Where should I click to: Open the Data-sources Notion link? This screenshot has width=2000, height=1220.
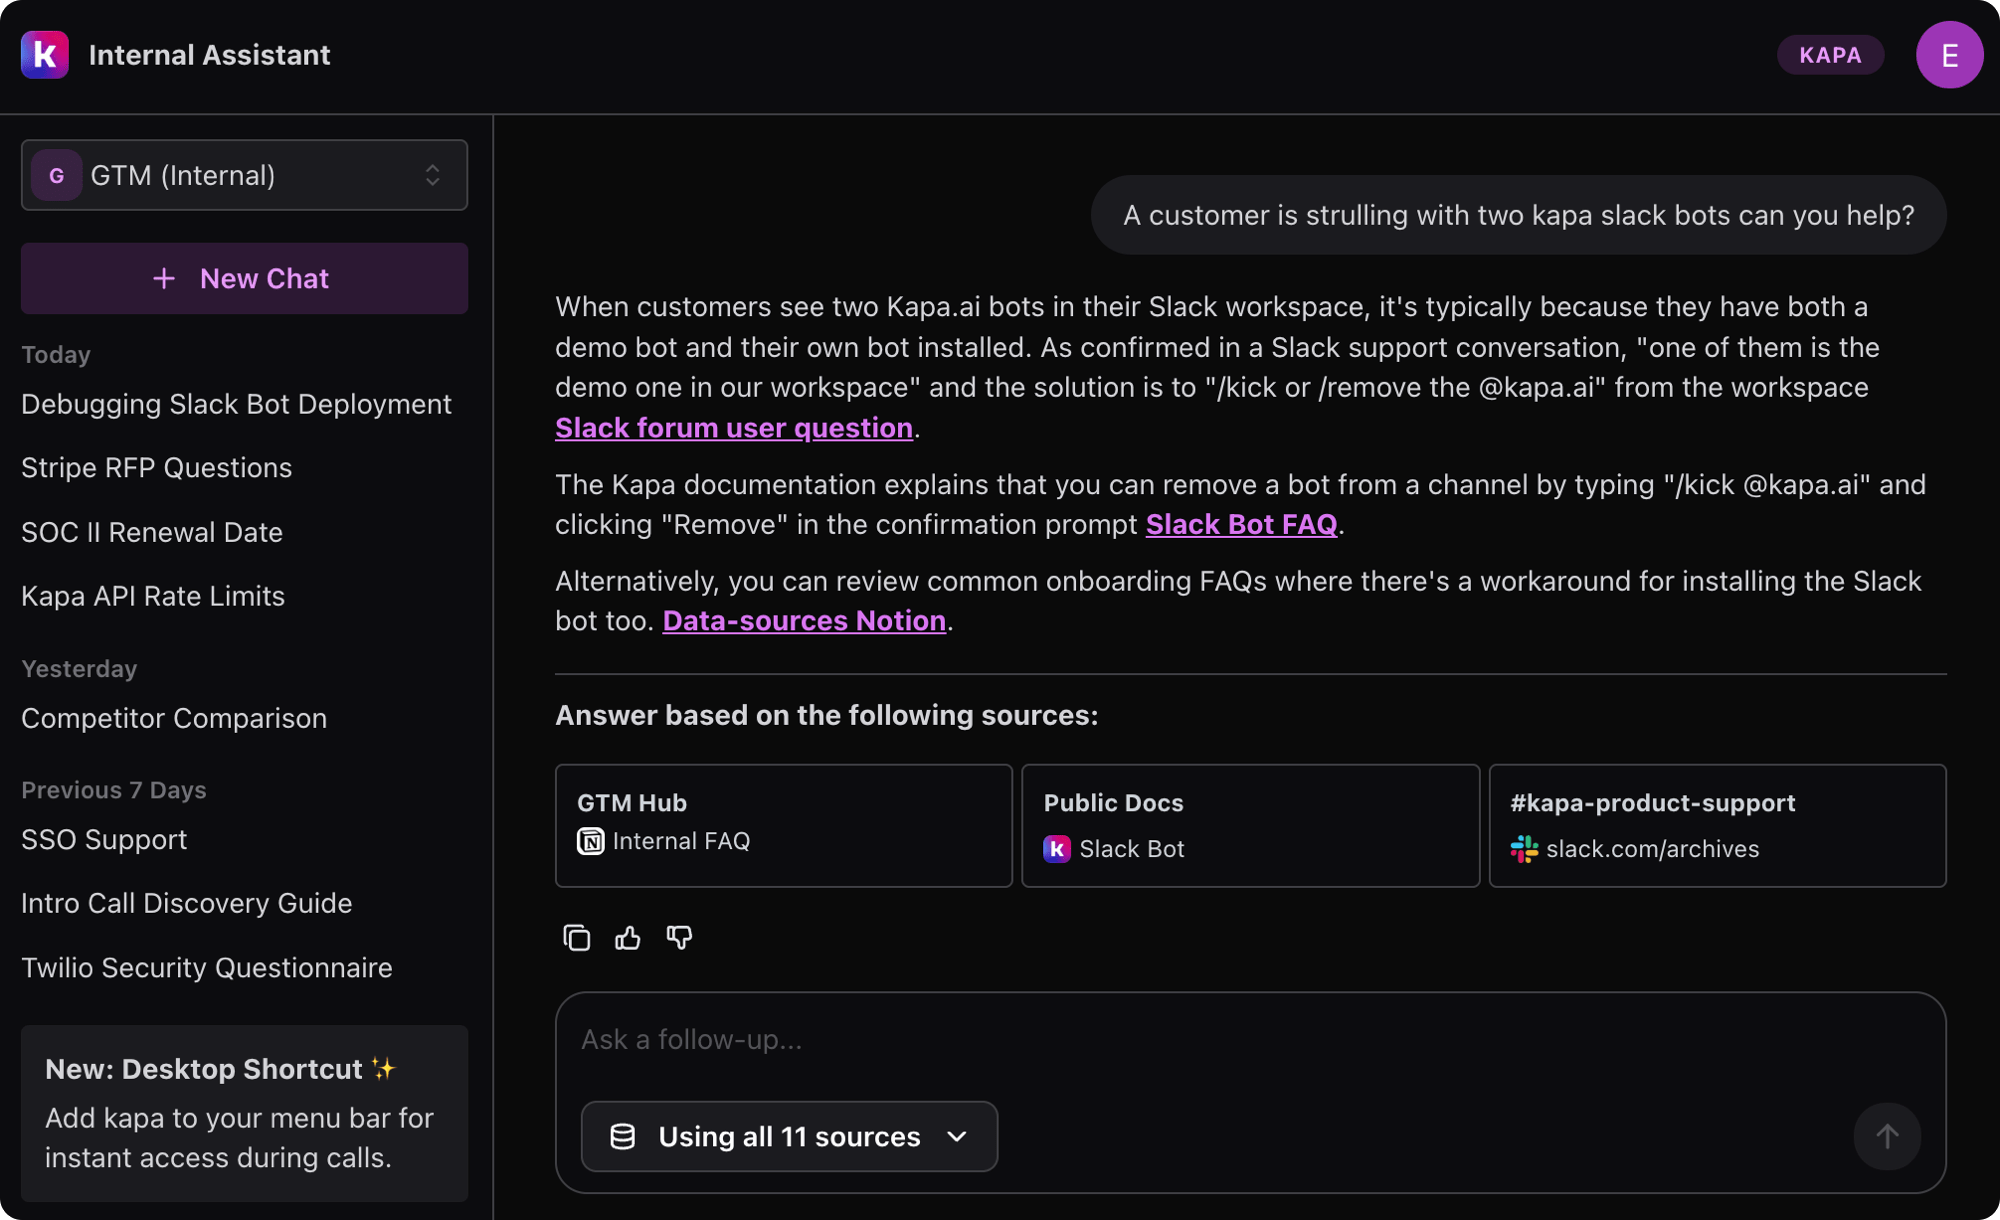[804, 621]
